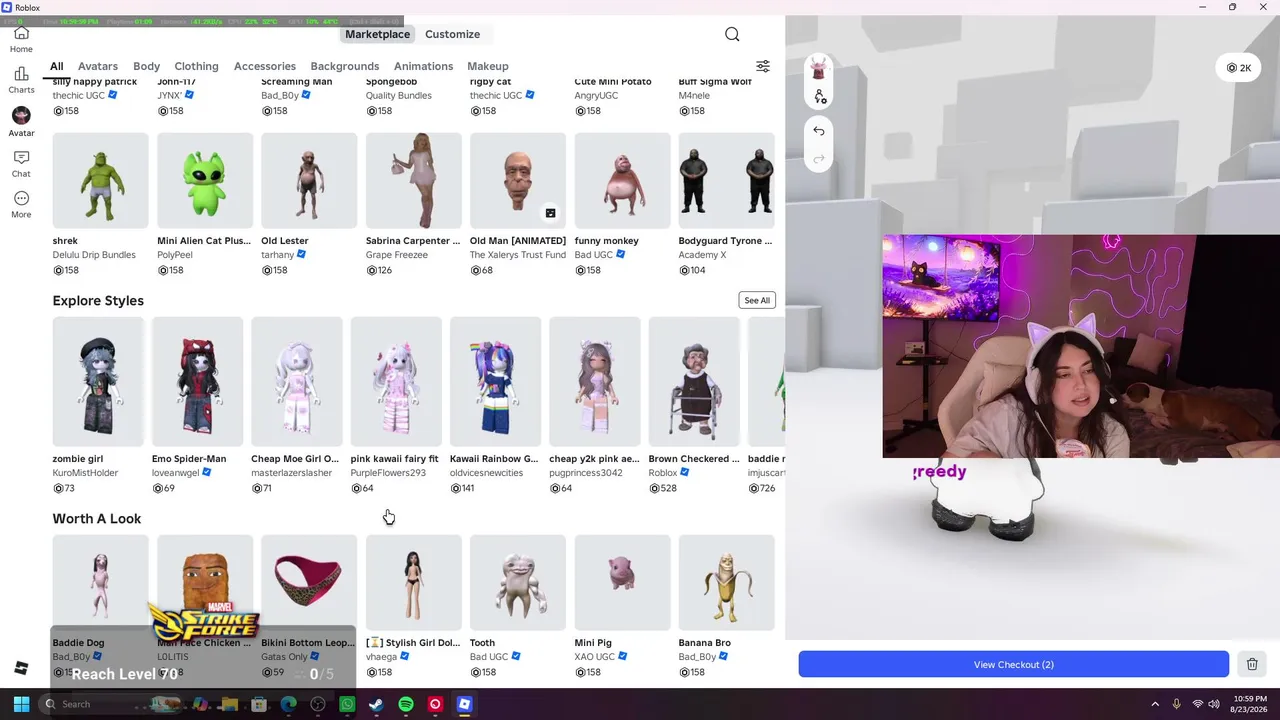Undo the last avatar change
The image size is (1280, 720).
pyautogui.click(x=819, y=131)
